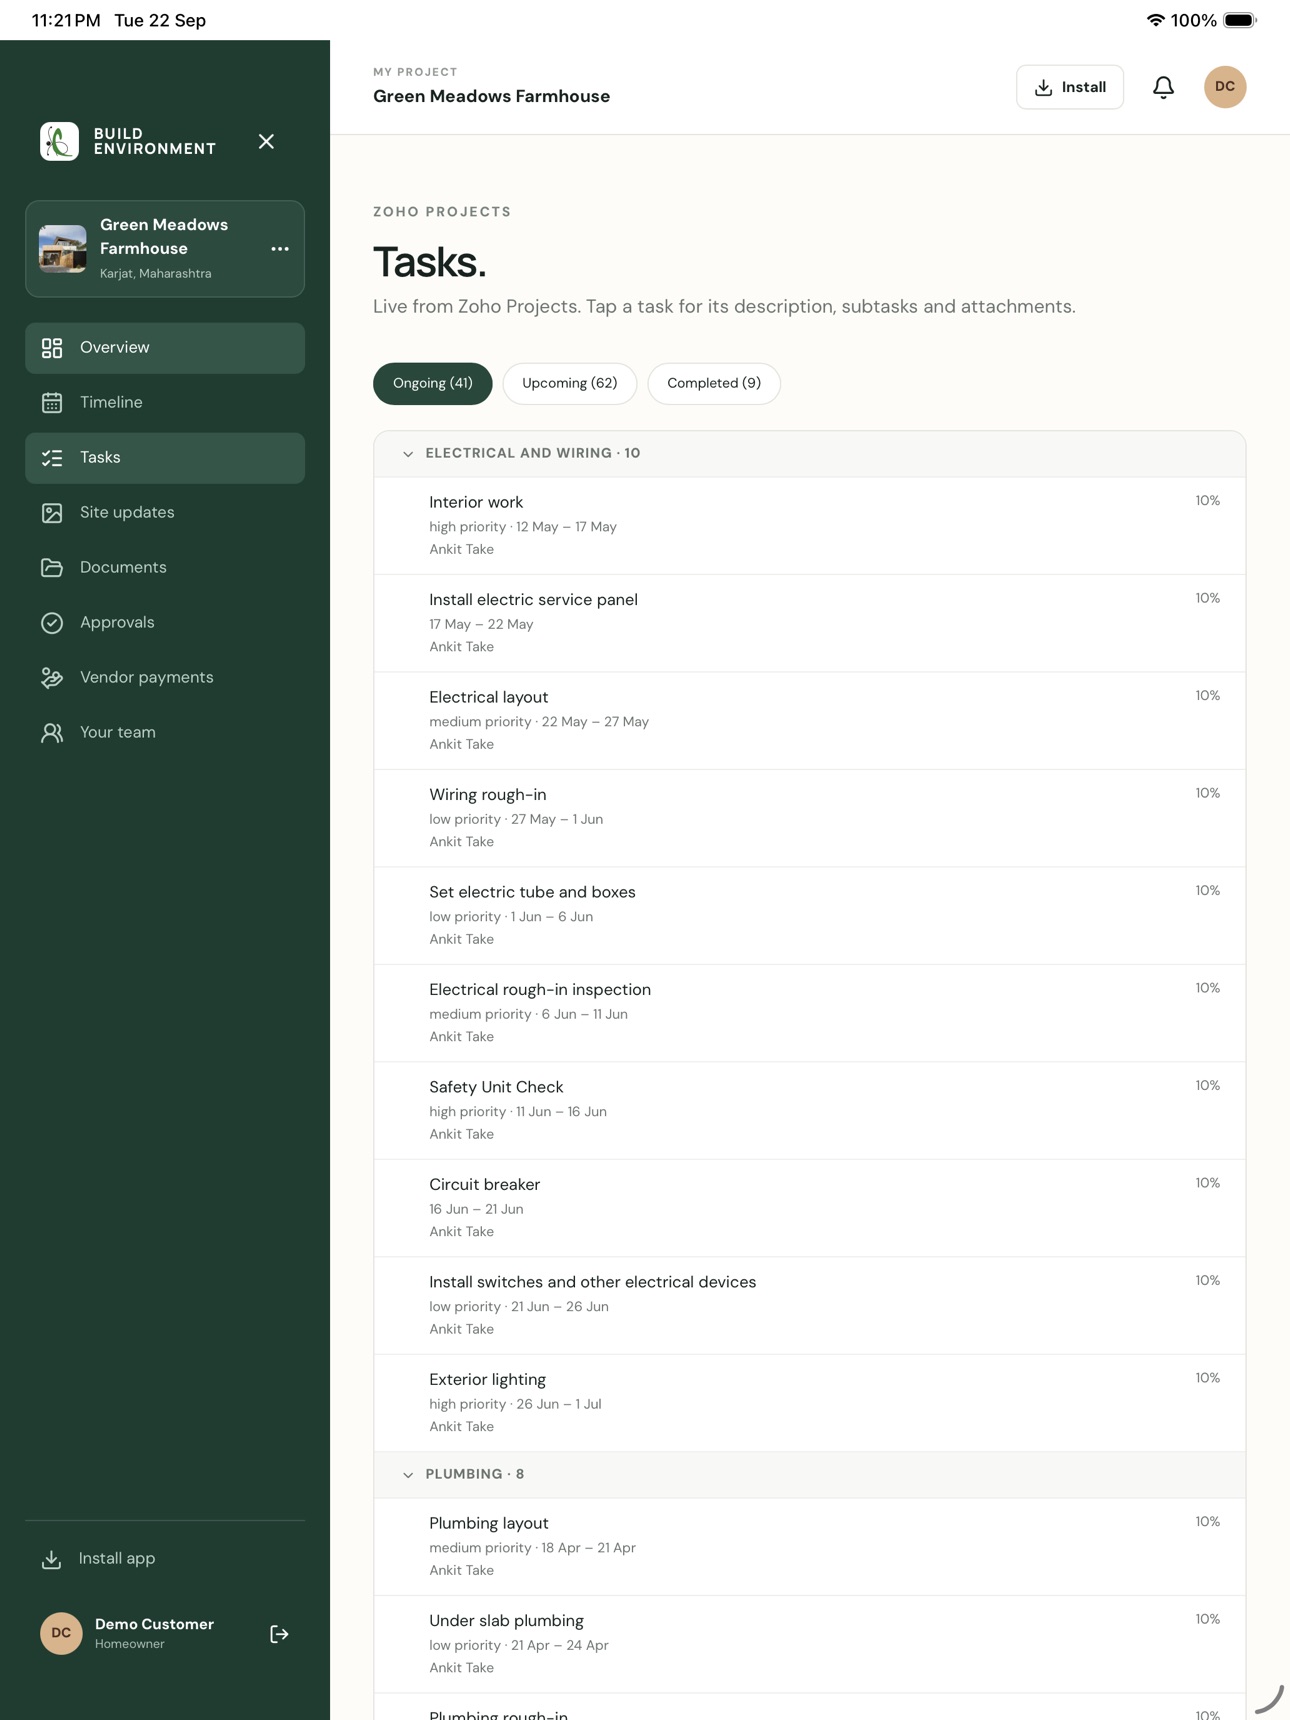Viewport: 1290px width, 1720px height.
Task: Click the Vendor payments hand icon
Action: pyautogui.click(x=52, y=678)
